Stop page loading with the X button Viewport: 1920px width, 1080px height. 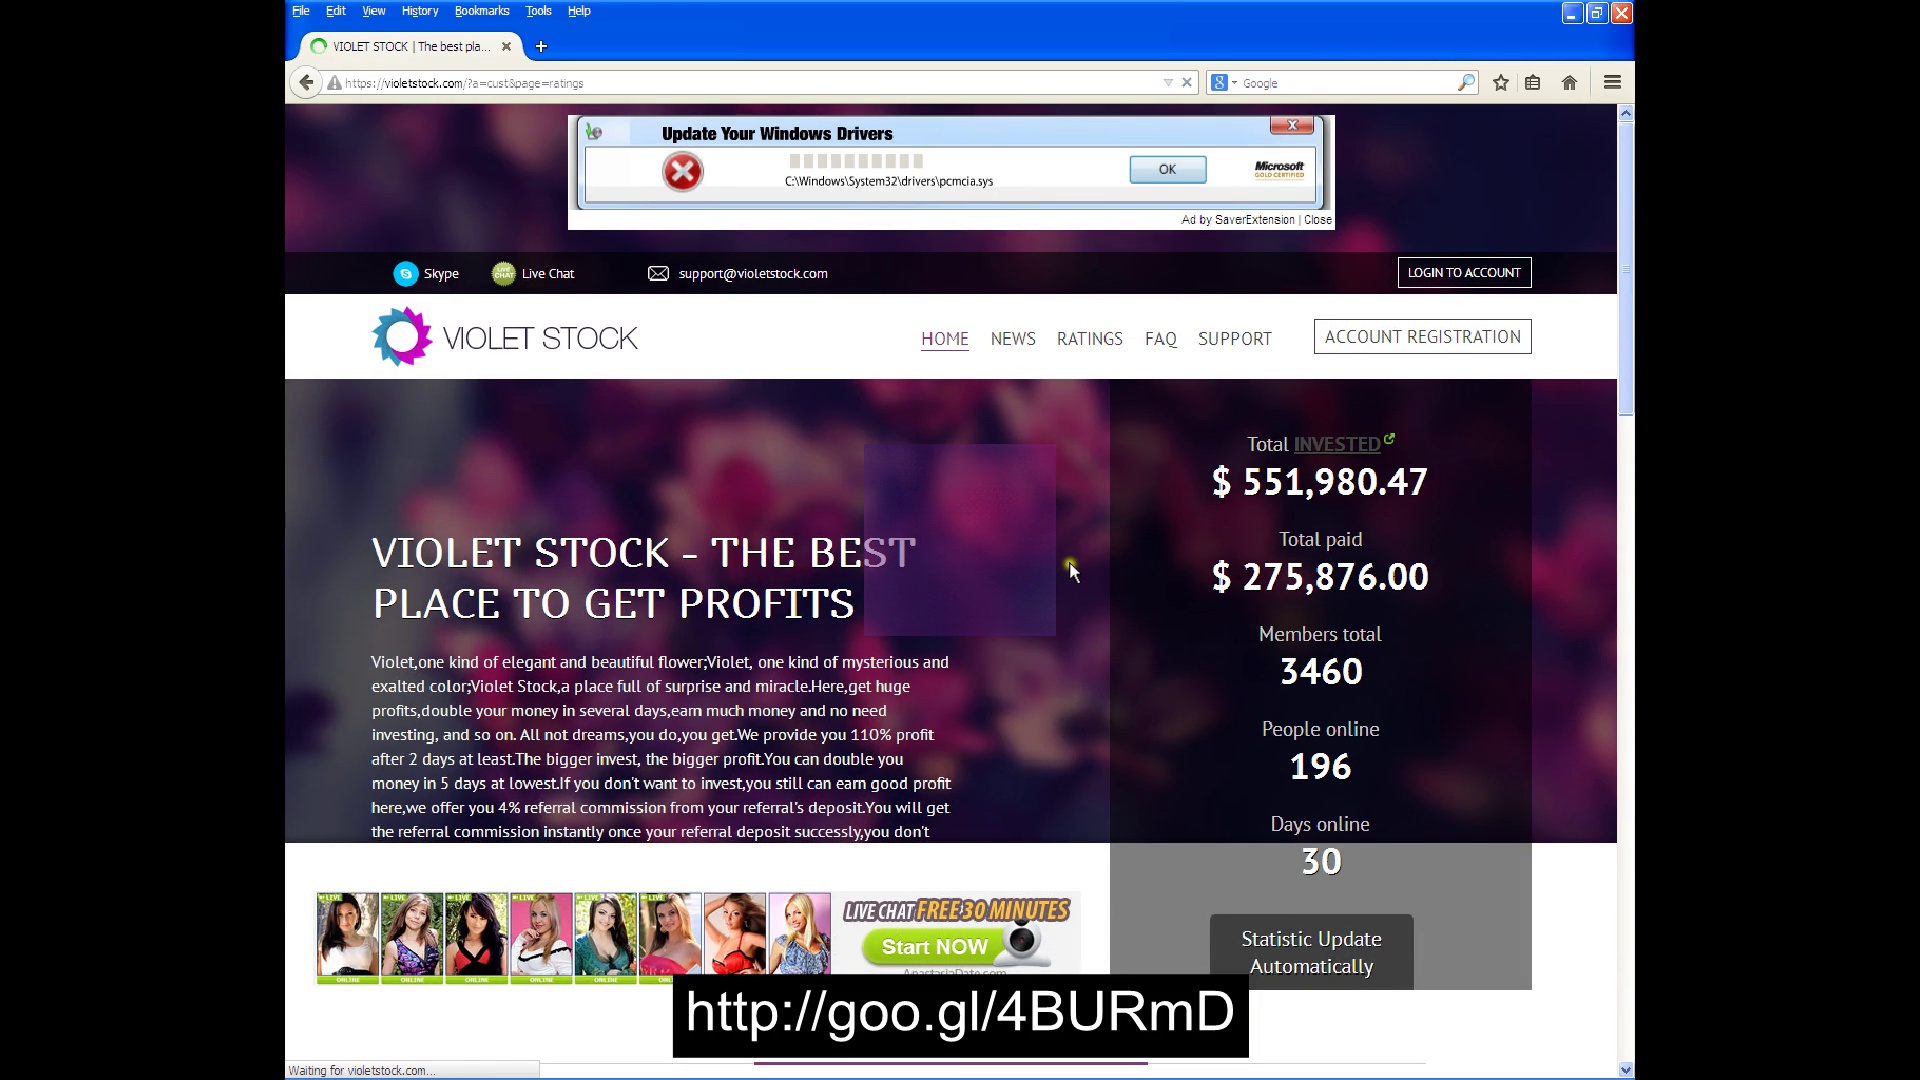(1187, 83)
